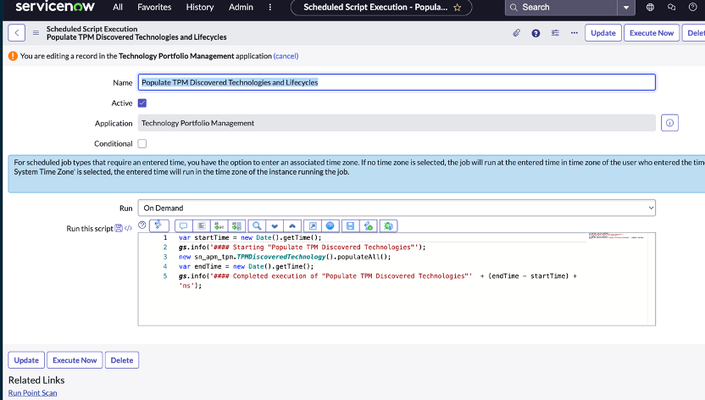Click the top Update button

pos(603,33)
